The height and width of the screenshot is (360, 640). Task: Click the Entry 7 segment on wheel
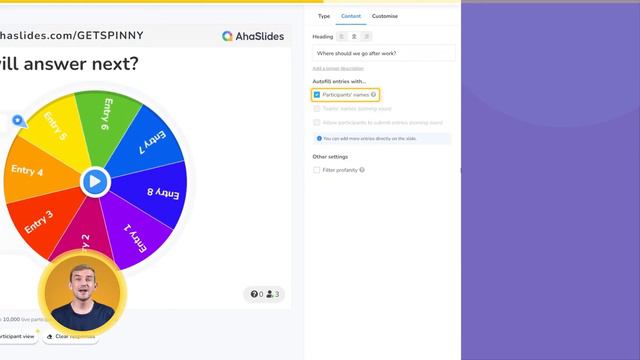pos(151,143)
